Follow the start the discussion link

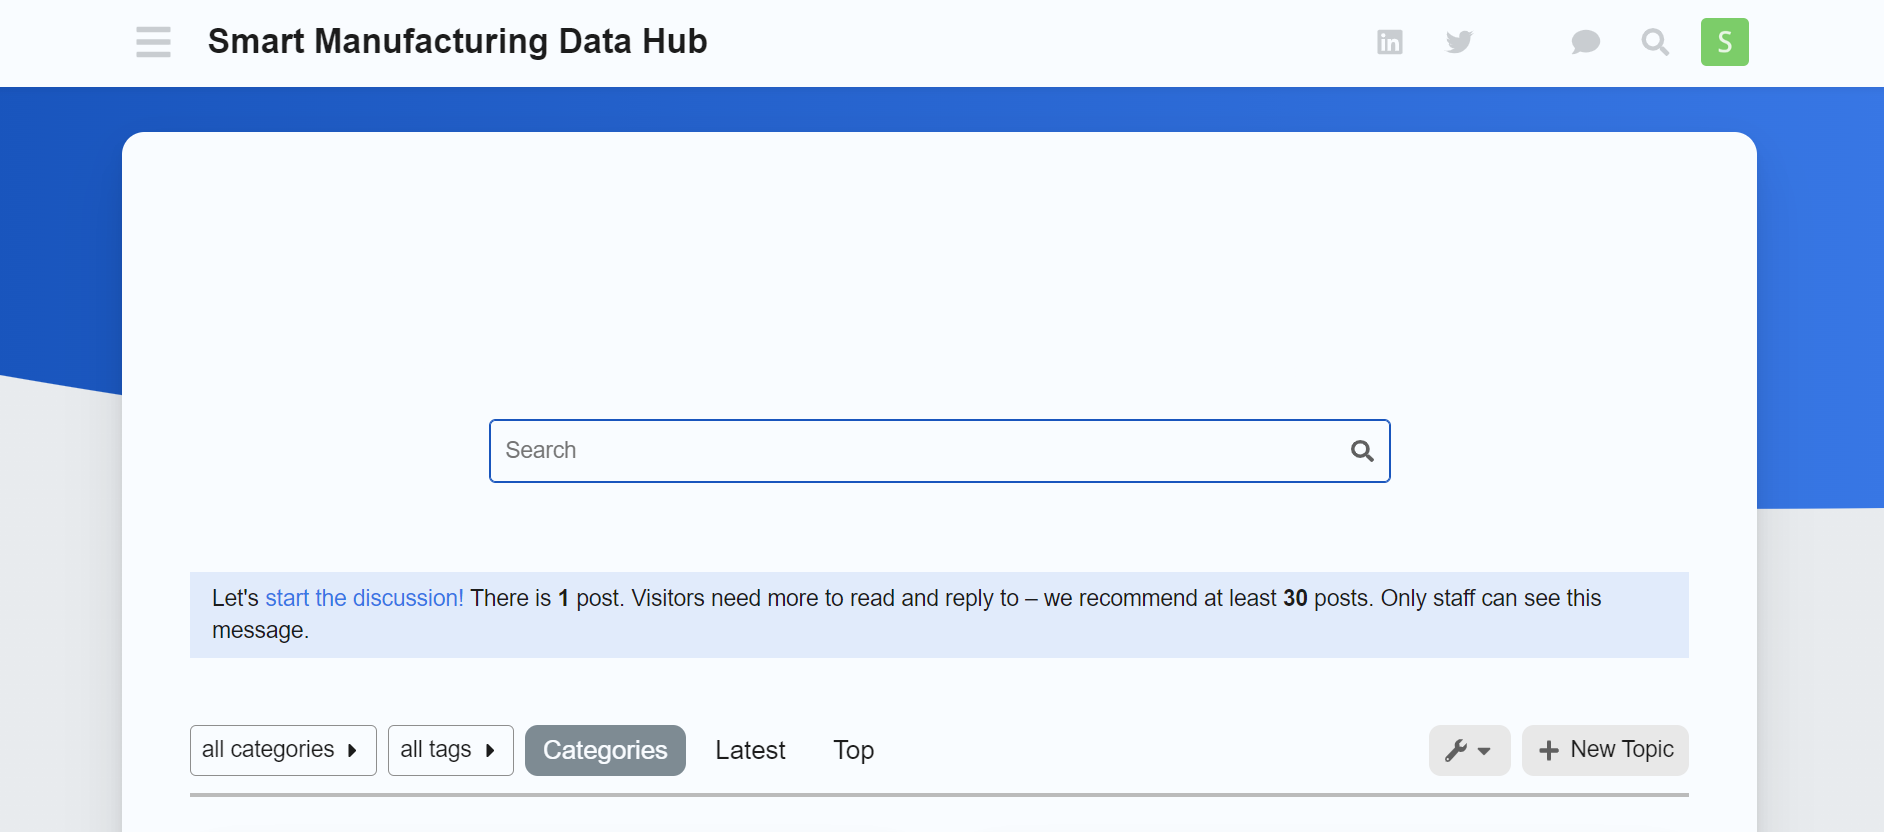click(364, 598)
